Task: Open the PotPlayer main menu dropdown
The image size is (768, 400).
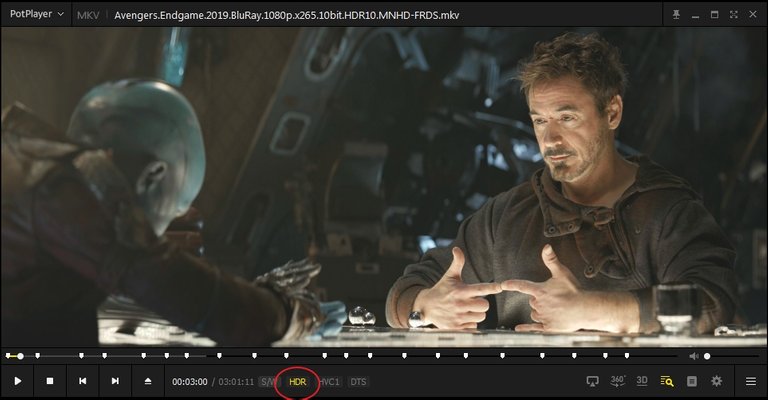Action: (37, 14)
